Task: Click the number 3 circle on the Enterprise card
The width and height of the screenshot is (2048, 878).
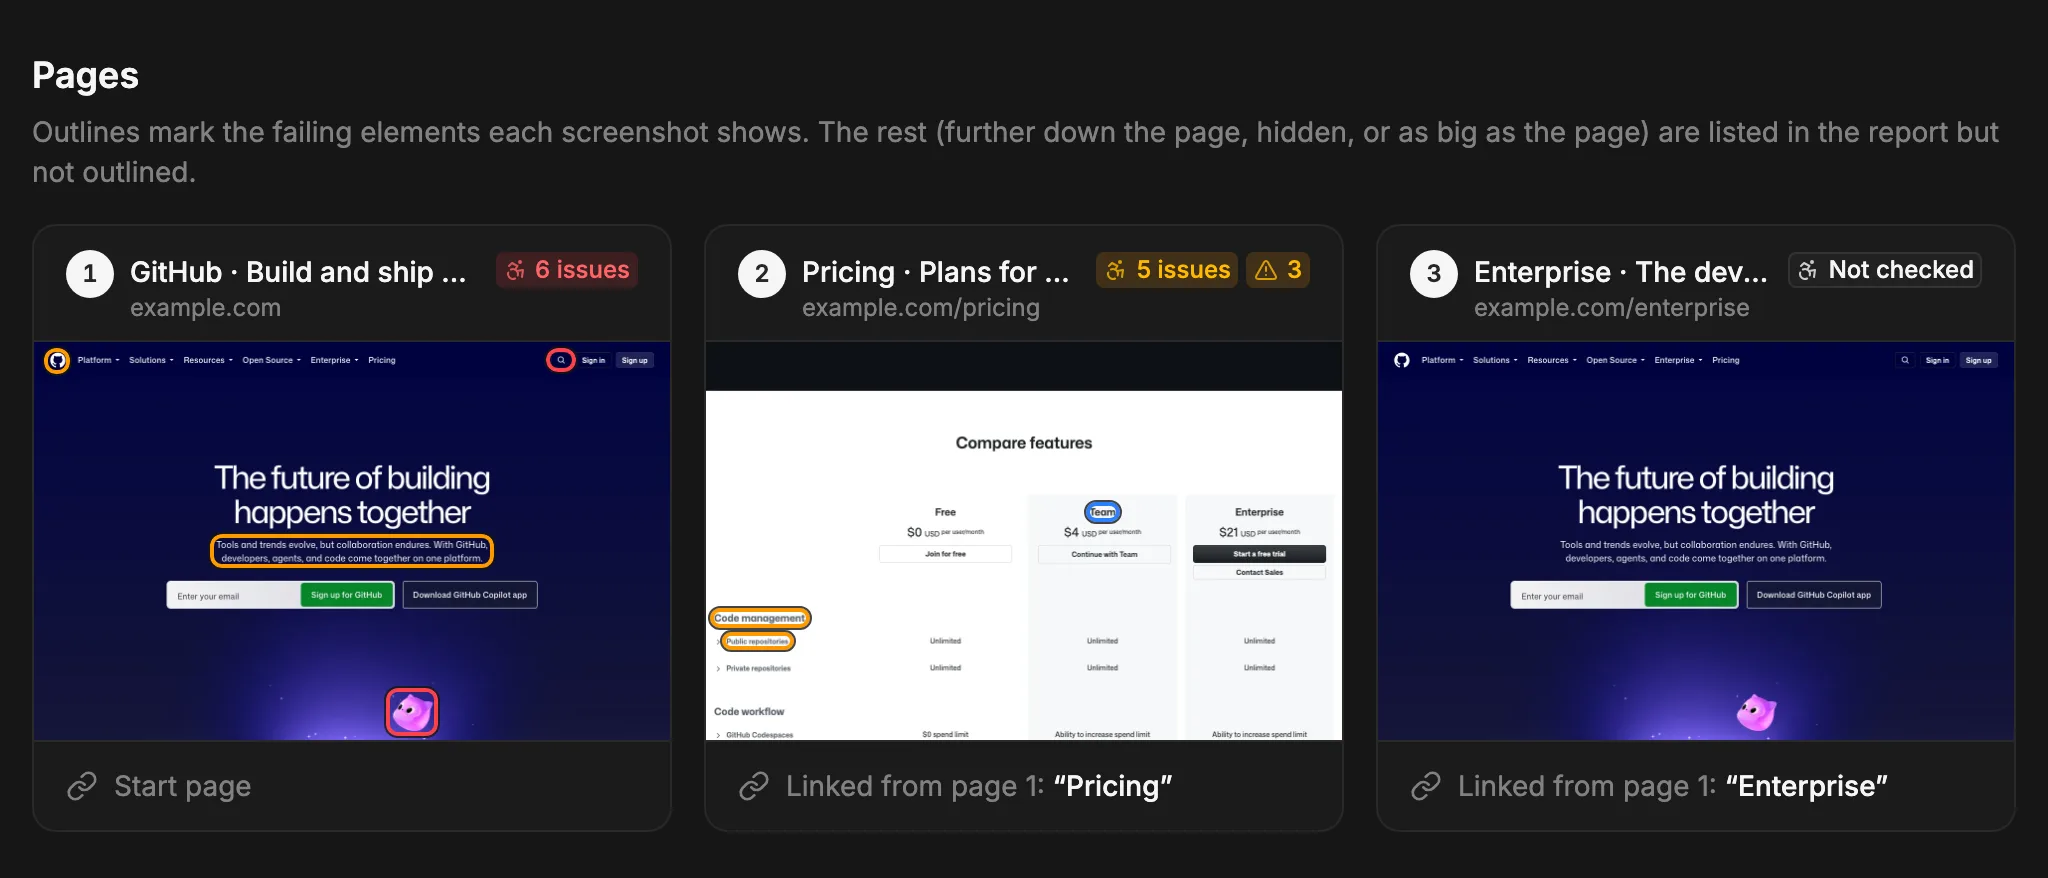Action: [1434, 274]
